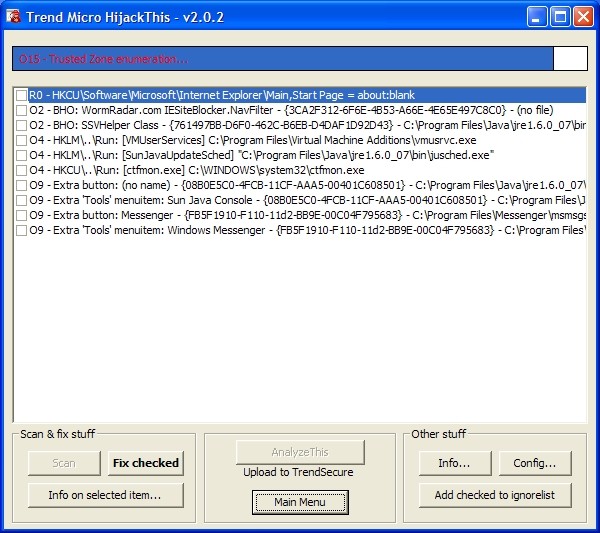
Task: Select the SSVHelper Class row text
Action: [x=307, y=126]
